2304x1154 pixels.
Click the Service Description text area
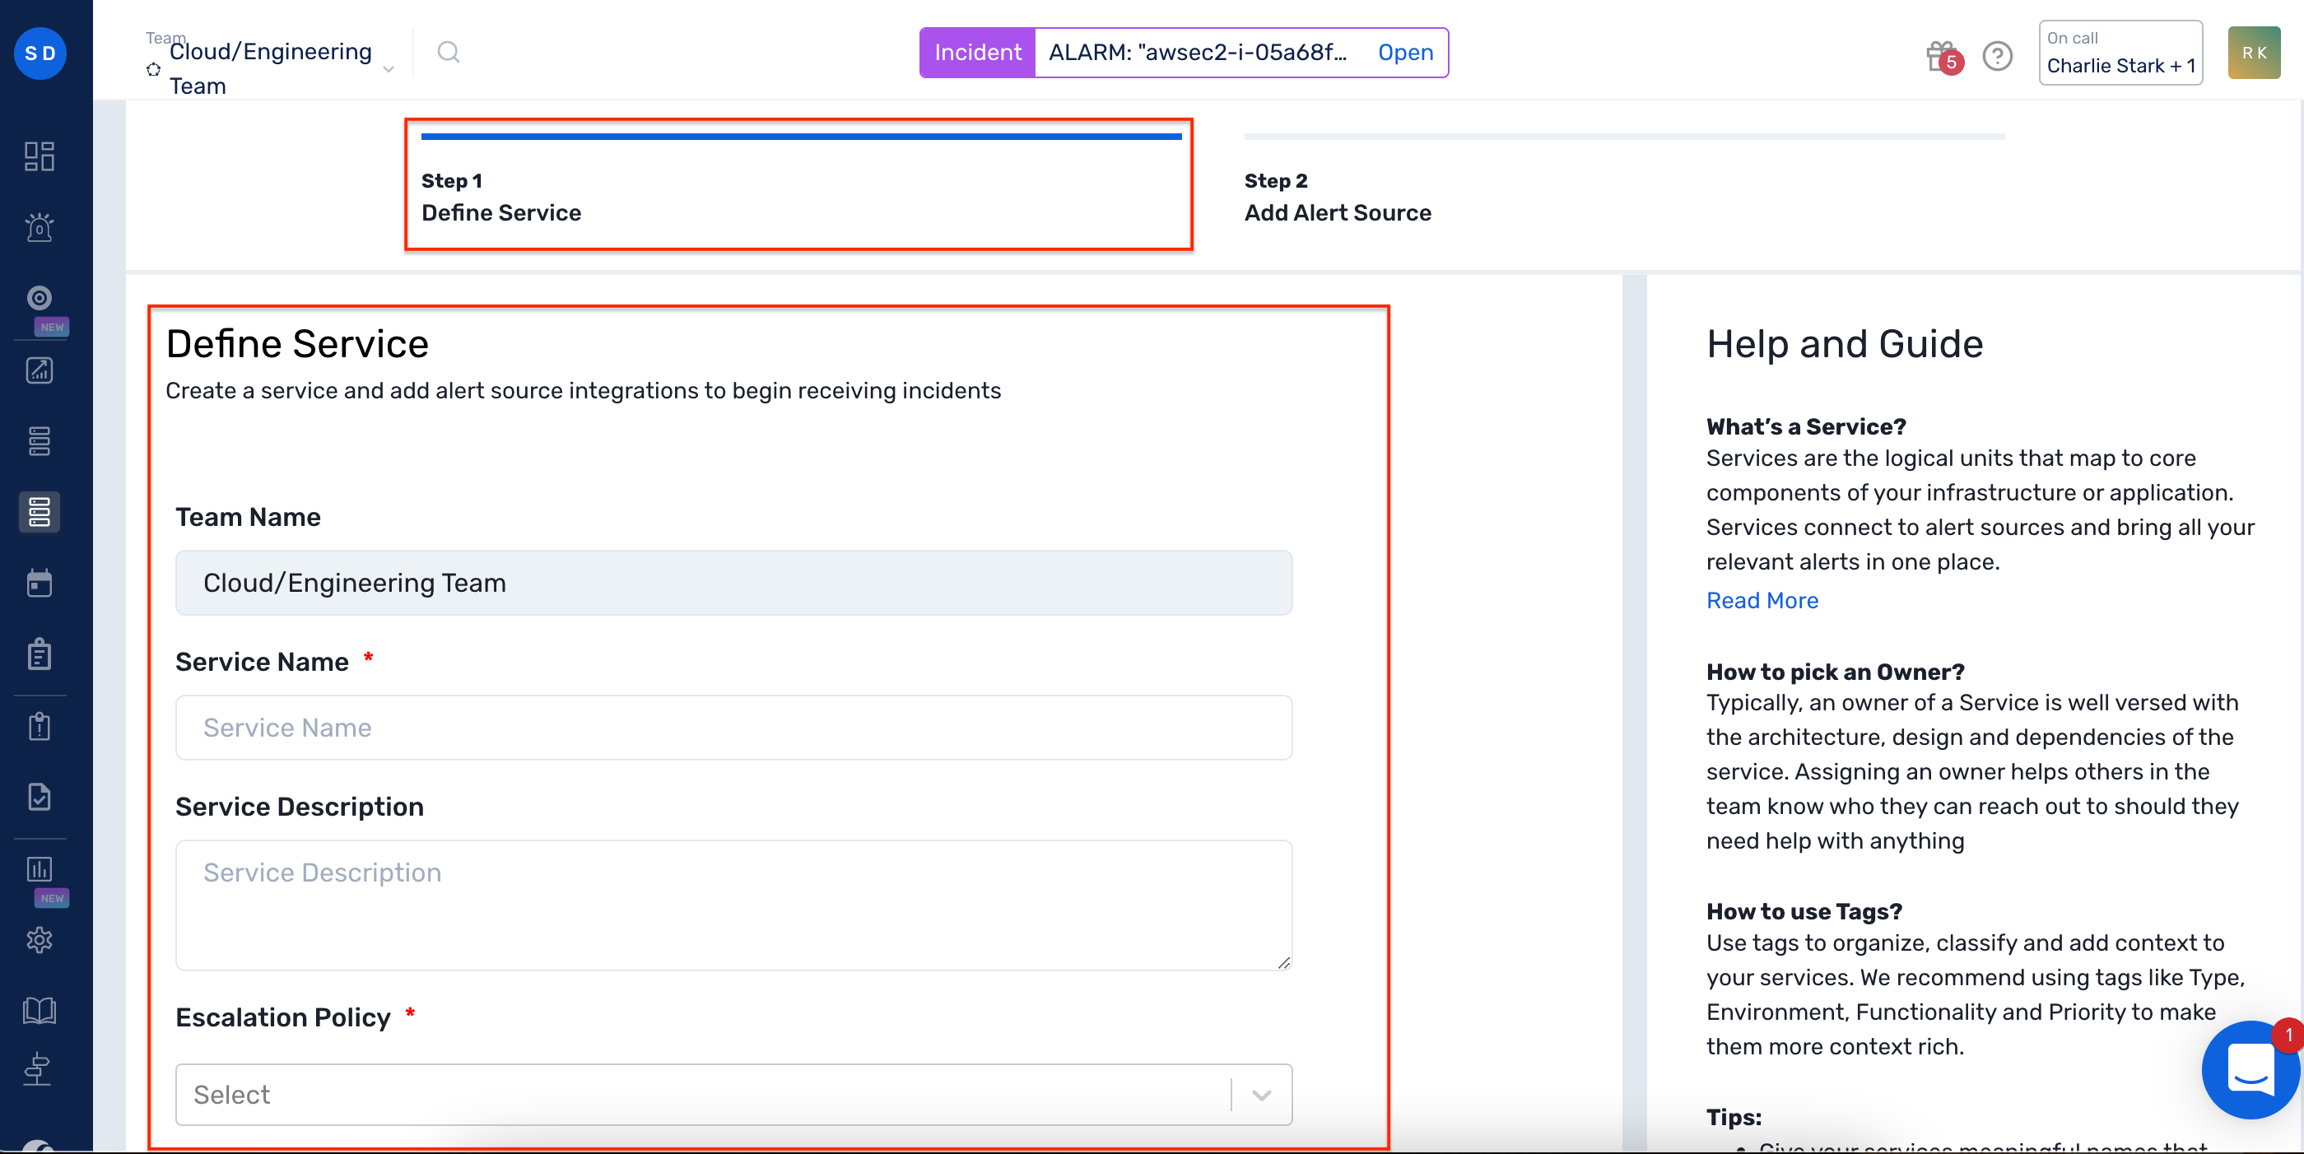tap(734, 905)
